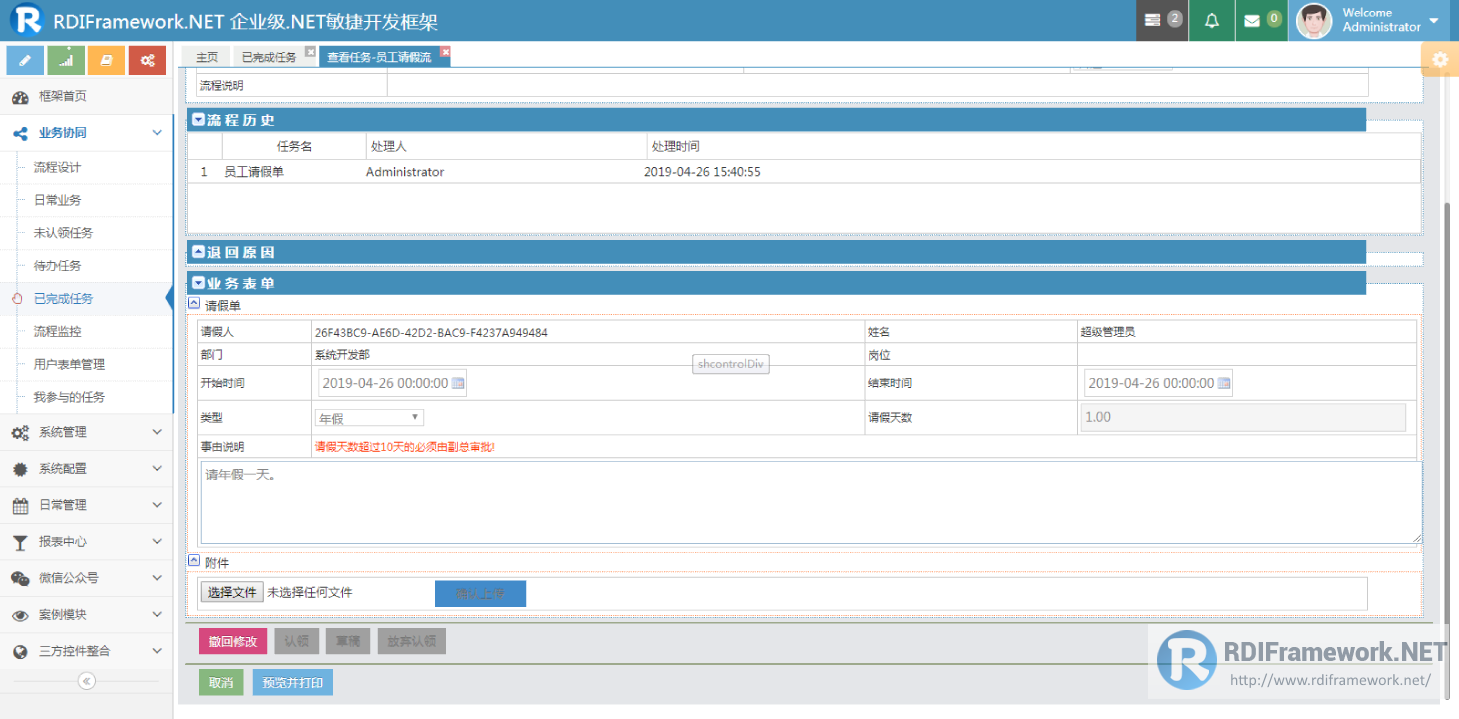This screenshot has width=1459, height=719.
Task: Switch to the 主页 tab
Action: coord(206,58)
